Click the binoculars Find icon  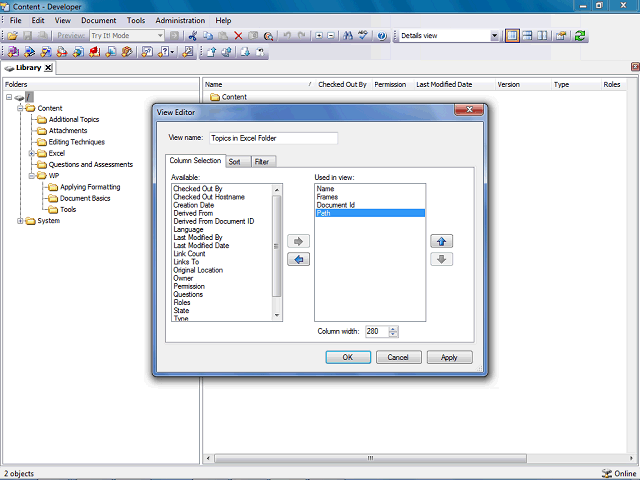[348, 36]
